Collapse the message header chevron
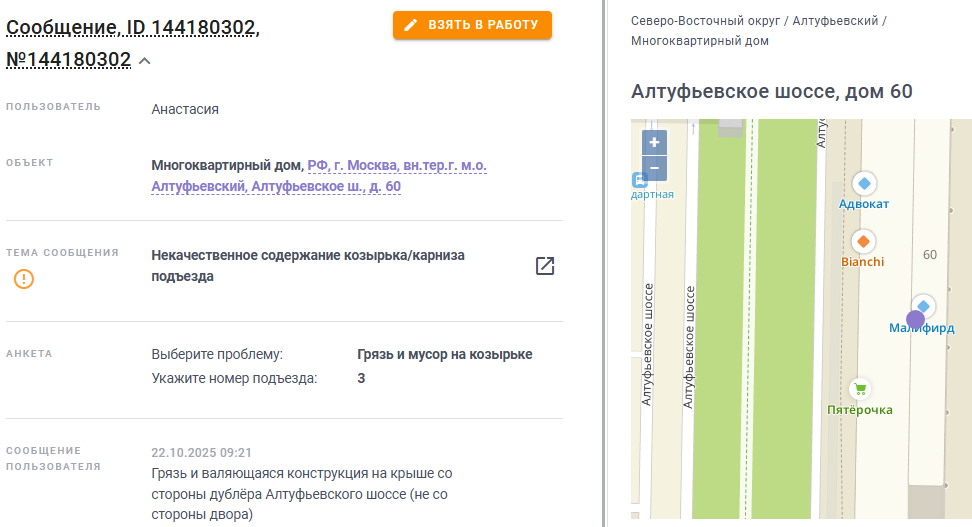Image resolution: width=972 pixels, height=527 pixels. pos(144,61)
